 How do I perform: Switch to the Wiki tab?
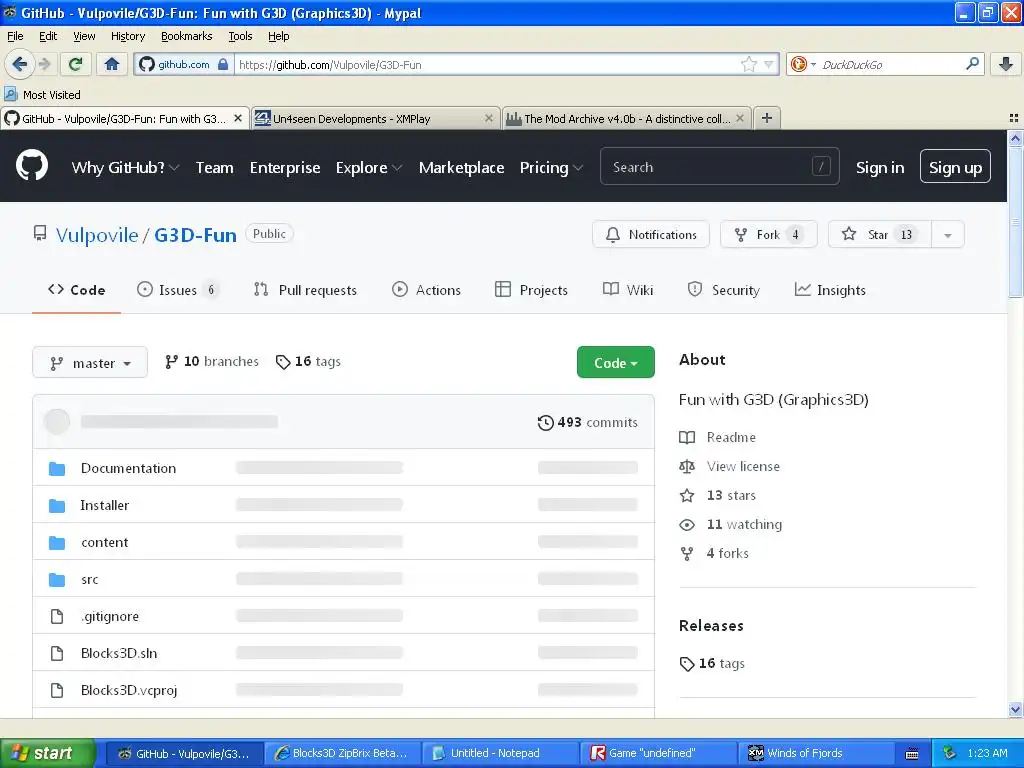[x=628, y=290]
